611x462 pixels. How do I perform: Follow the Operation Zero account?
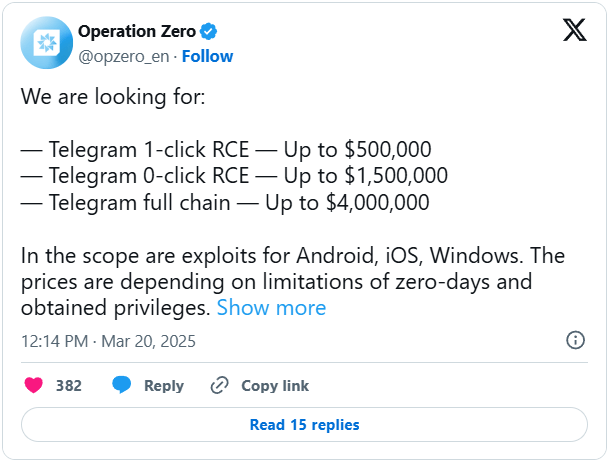[x=207, y=56]
